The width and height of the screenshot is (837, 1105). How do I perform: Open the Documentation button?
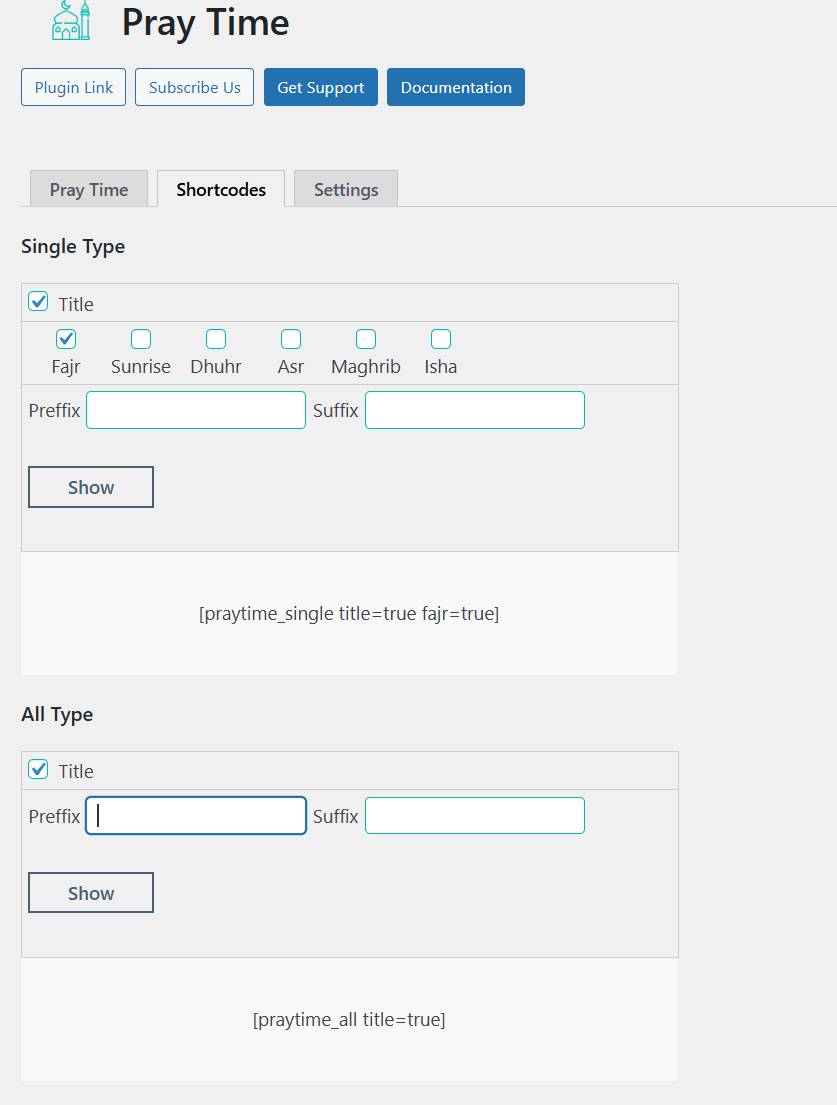point(456,87)
